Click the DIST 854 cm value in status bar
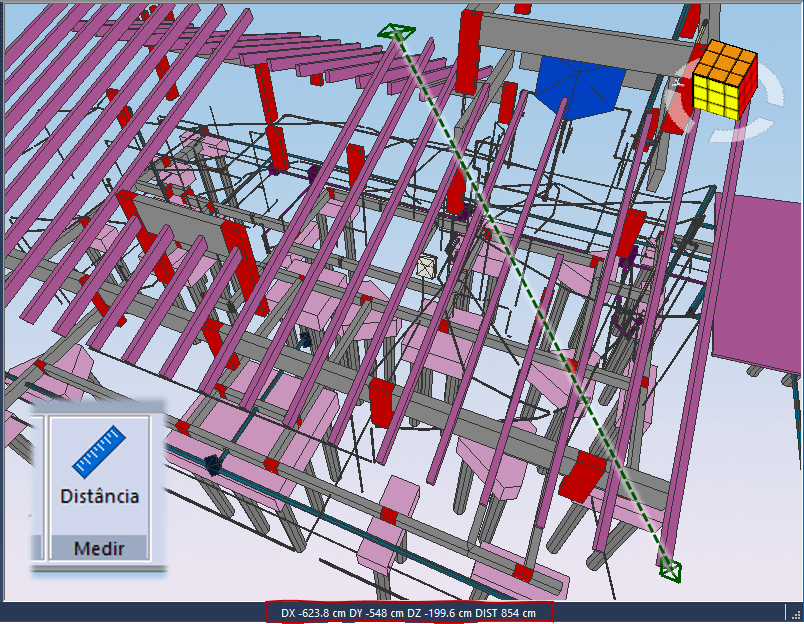The image size is (804, 624). point(505,613)
